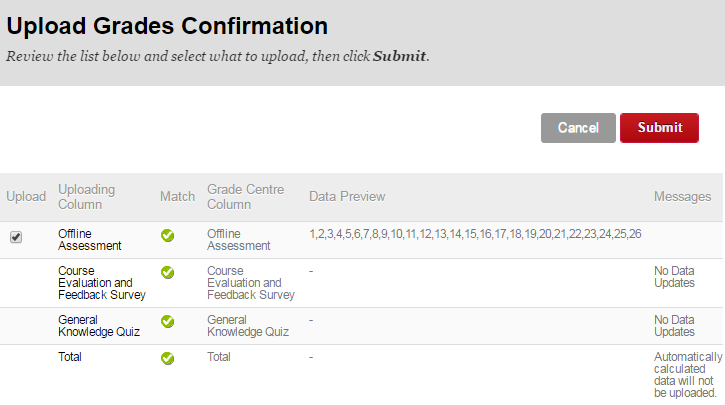Click the Grade Centre Column header
The image size is (725, 405).
coord(245,196)
